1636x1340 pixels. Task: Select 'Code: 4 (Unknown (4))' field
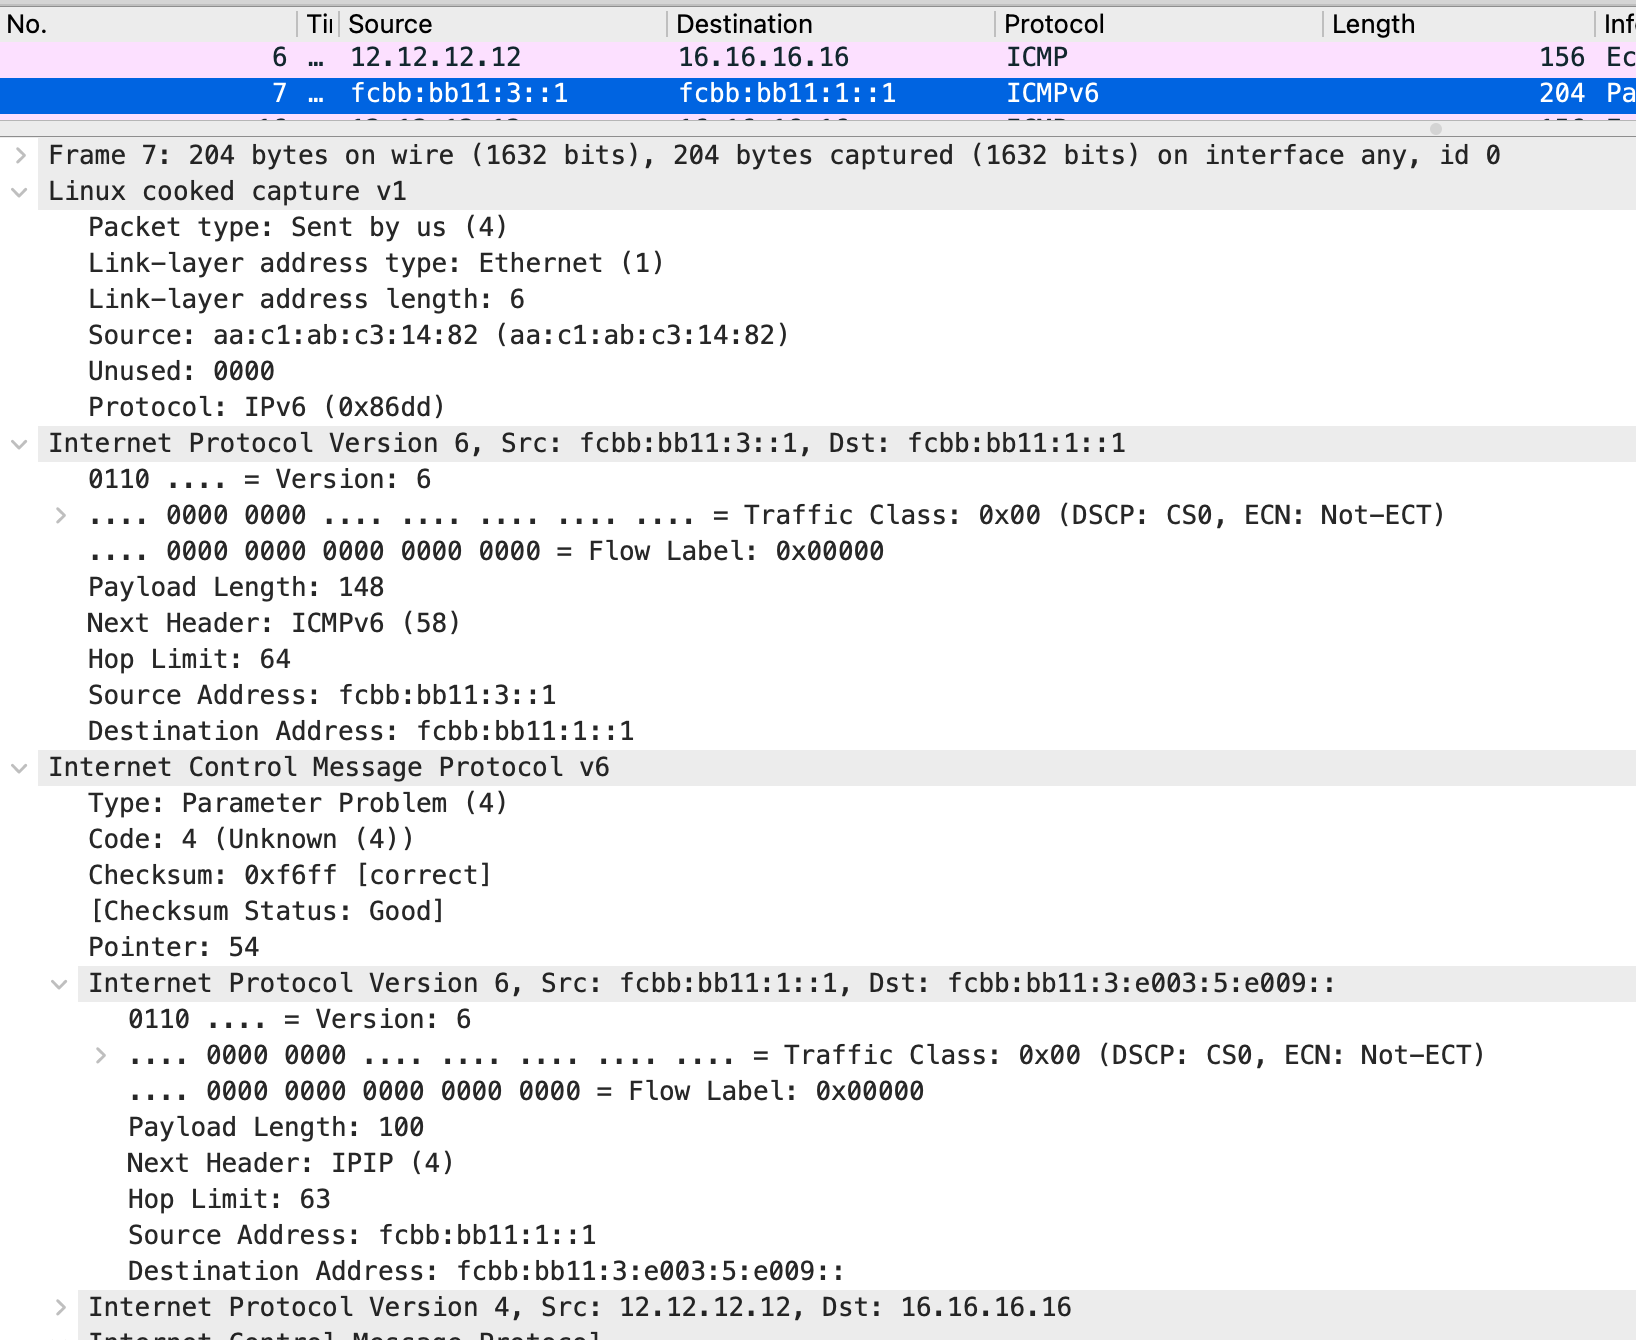(x=251, y=839)
